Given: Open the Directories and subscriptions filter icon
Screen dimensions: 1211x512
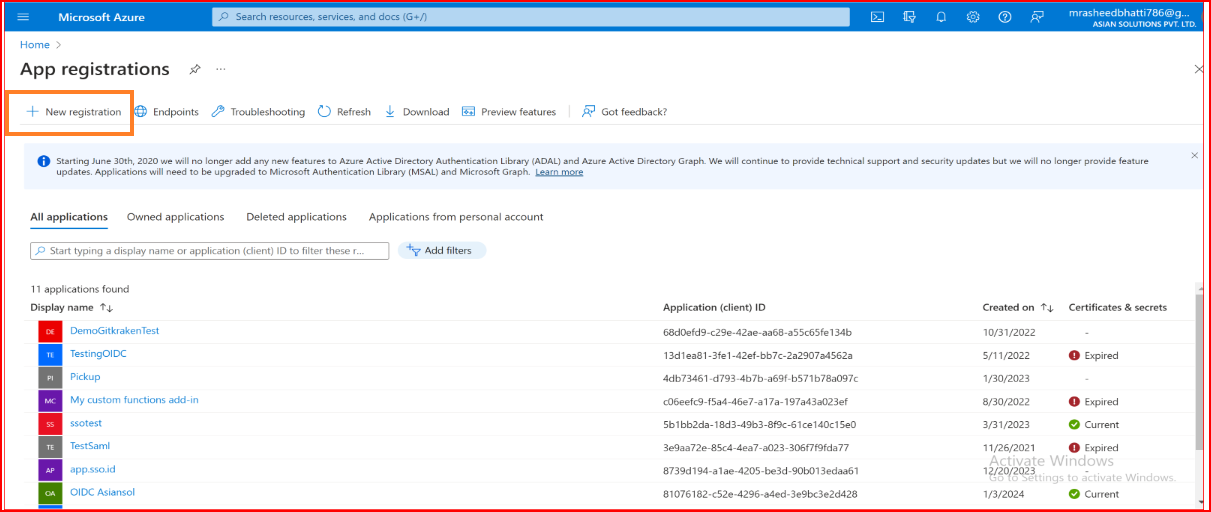Looking at the screenshot, I should click(x=909, y=17).
